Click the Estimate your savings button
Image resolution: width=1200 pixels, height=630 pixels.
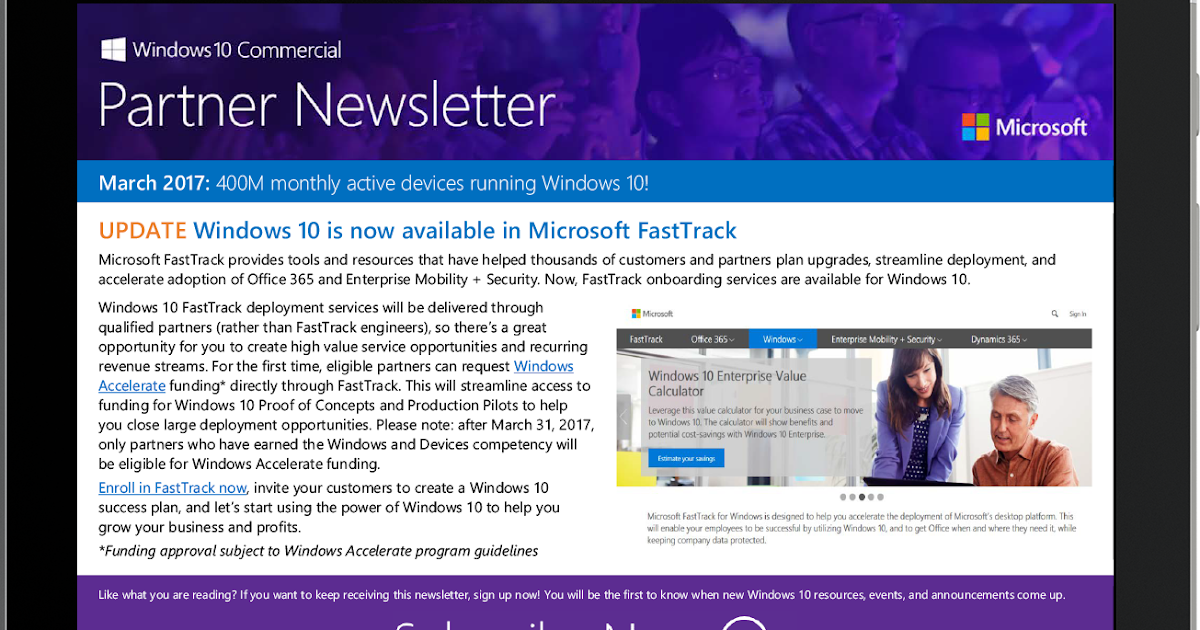point(686,458)
